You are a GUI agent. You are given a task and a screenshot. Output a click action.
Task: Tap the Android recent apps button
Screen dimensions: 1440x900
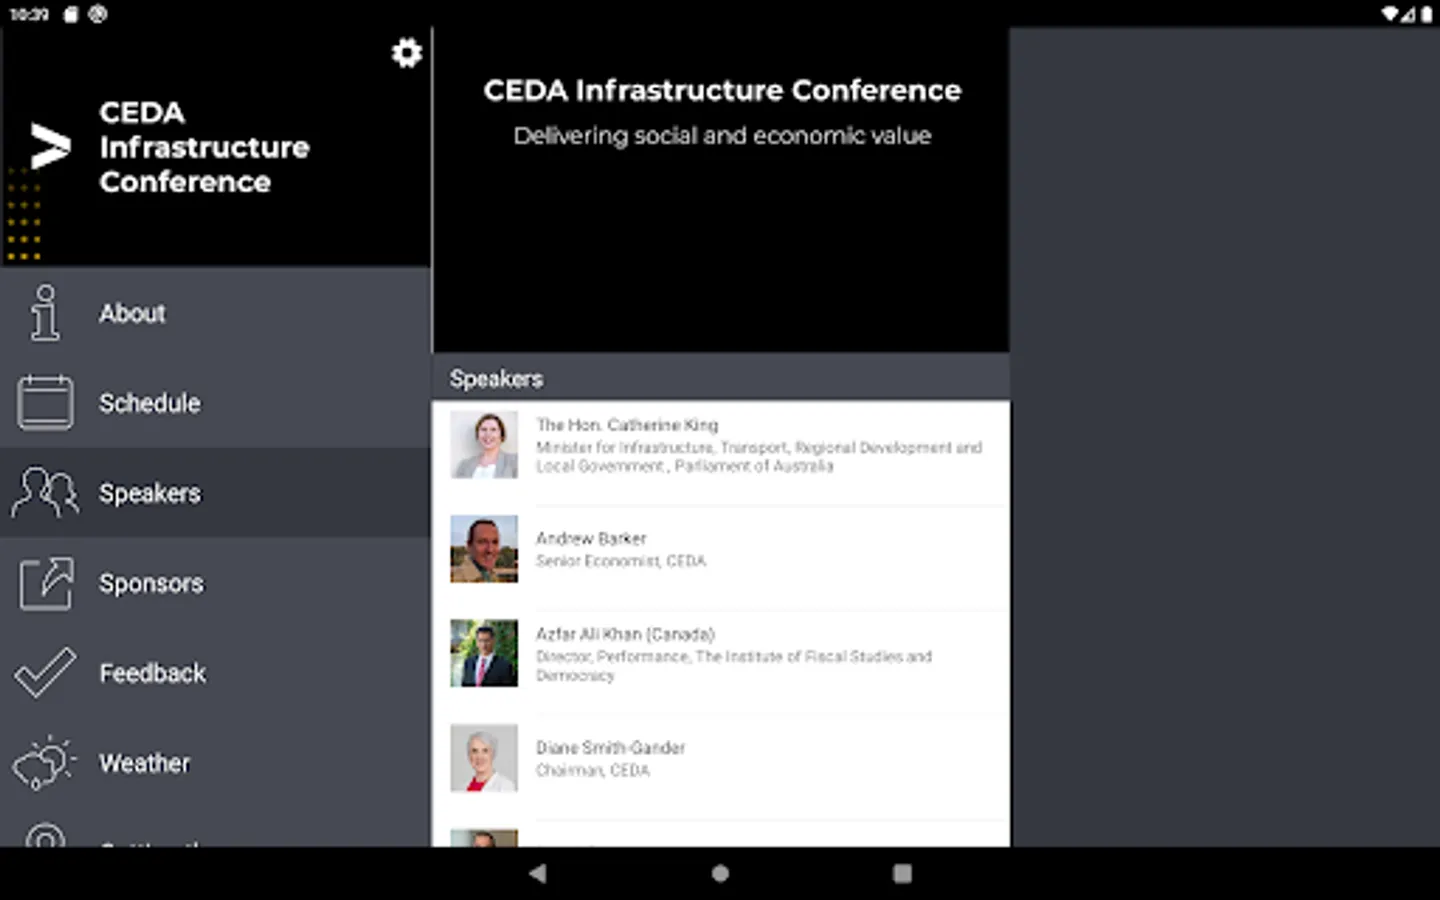[902, 873]
